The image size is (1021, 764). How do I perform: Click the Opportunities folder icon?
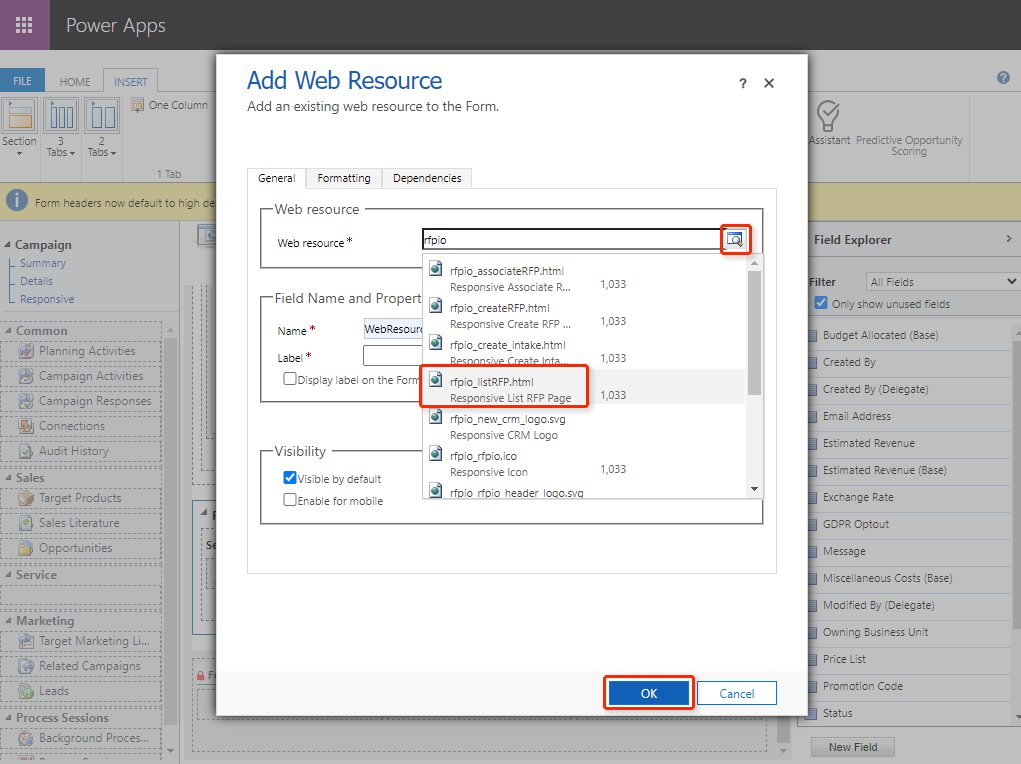click(26, 548)
